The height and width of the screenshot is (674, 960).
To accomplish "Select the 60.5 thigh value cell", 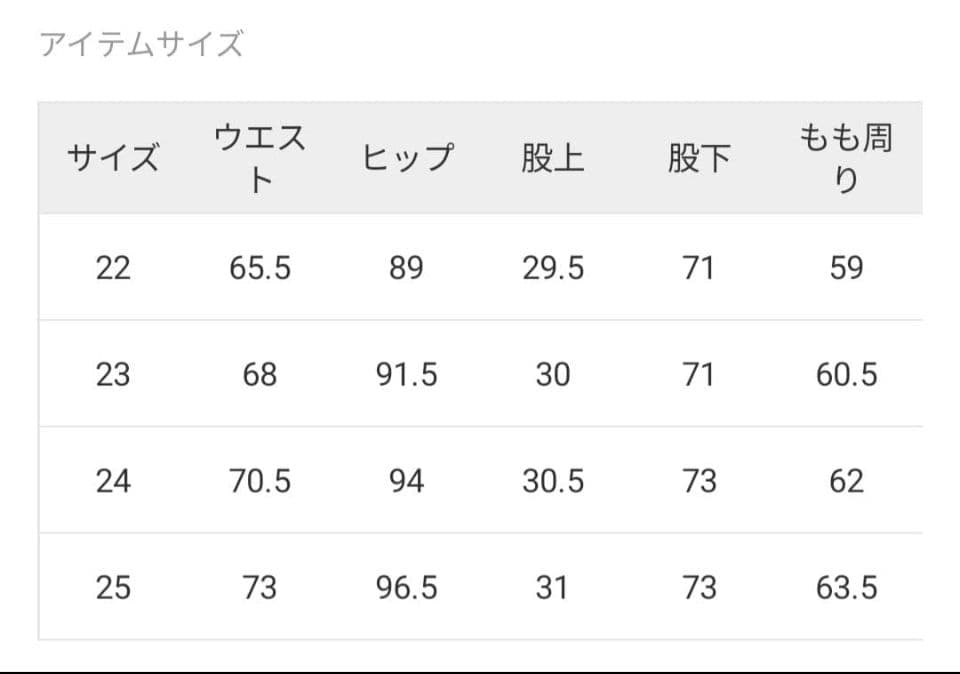I will click(x=846, y=374).
